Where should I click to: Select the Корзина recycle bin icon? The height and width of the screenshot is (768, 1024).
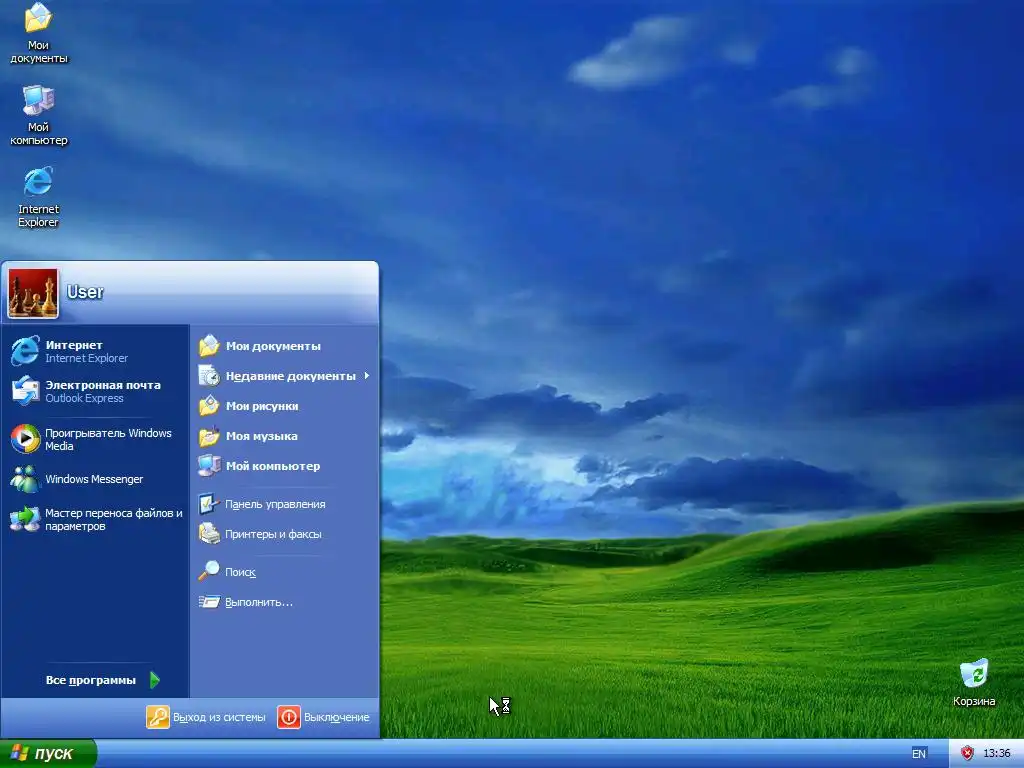click(x=974, y=683)
